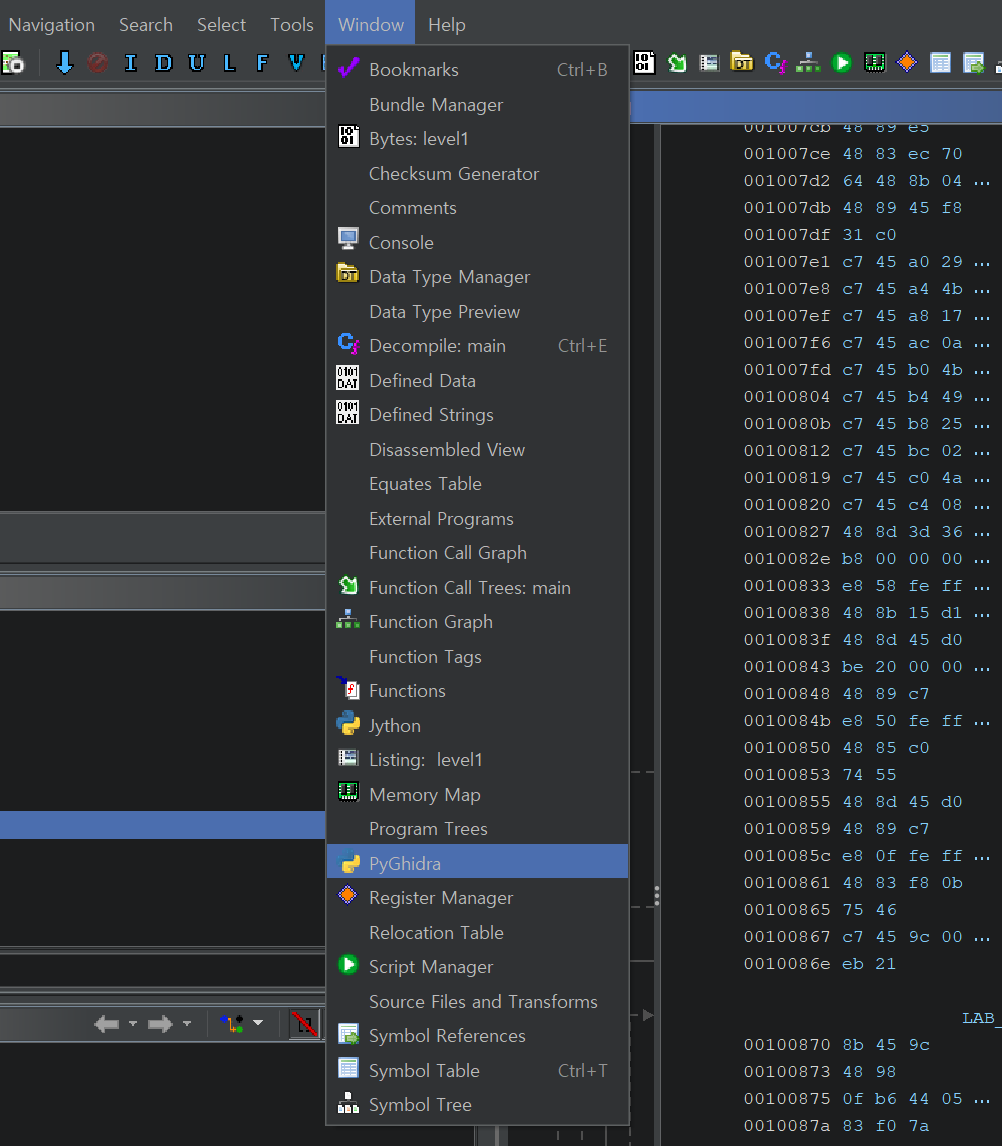Screen dimensions: 1002x1146
Task: Select Listing: level1 menu entry
Action: pyautogui.click(x=477, y=760)
